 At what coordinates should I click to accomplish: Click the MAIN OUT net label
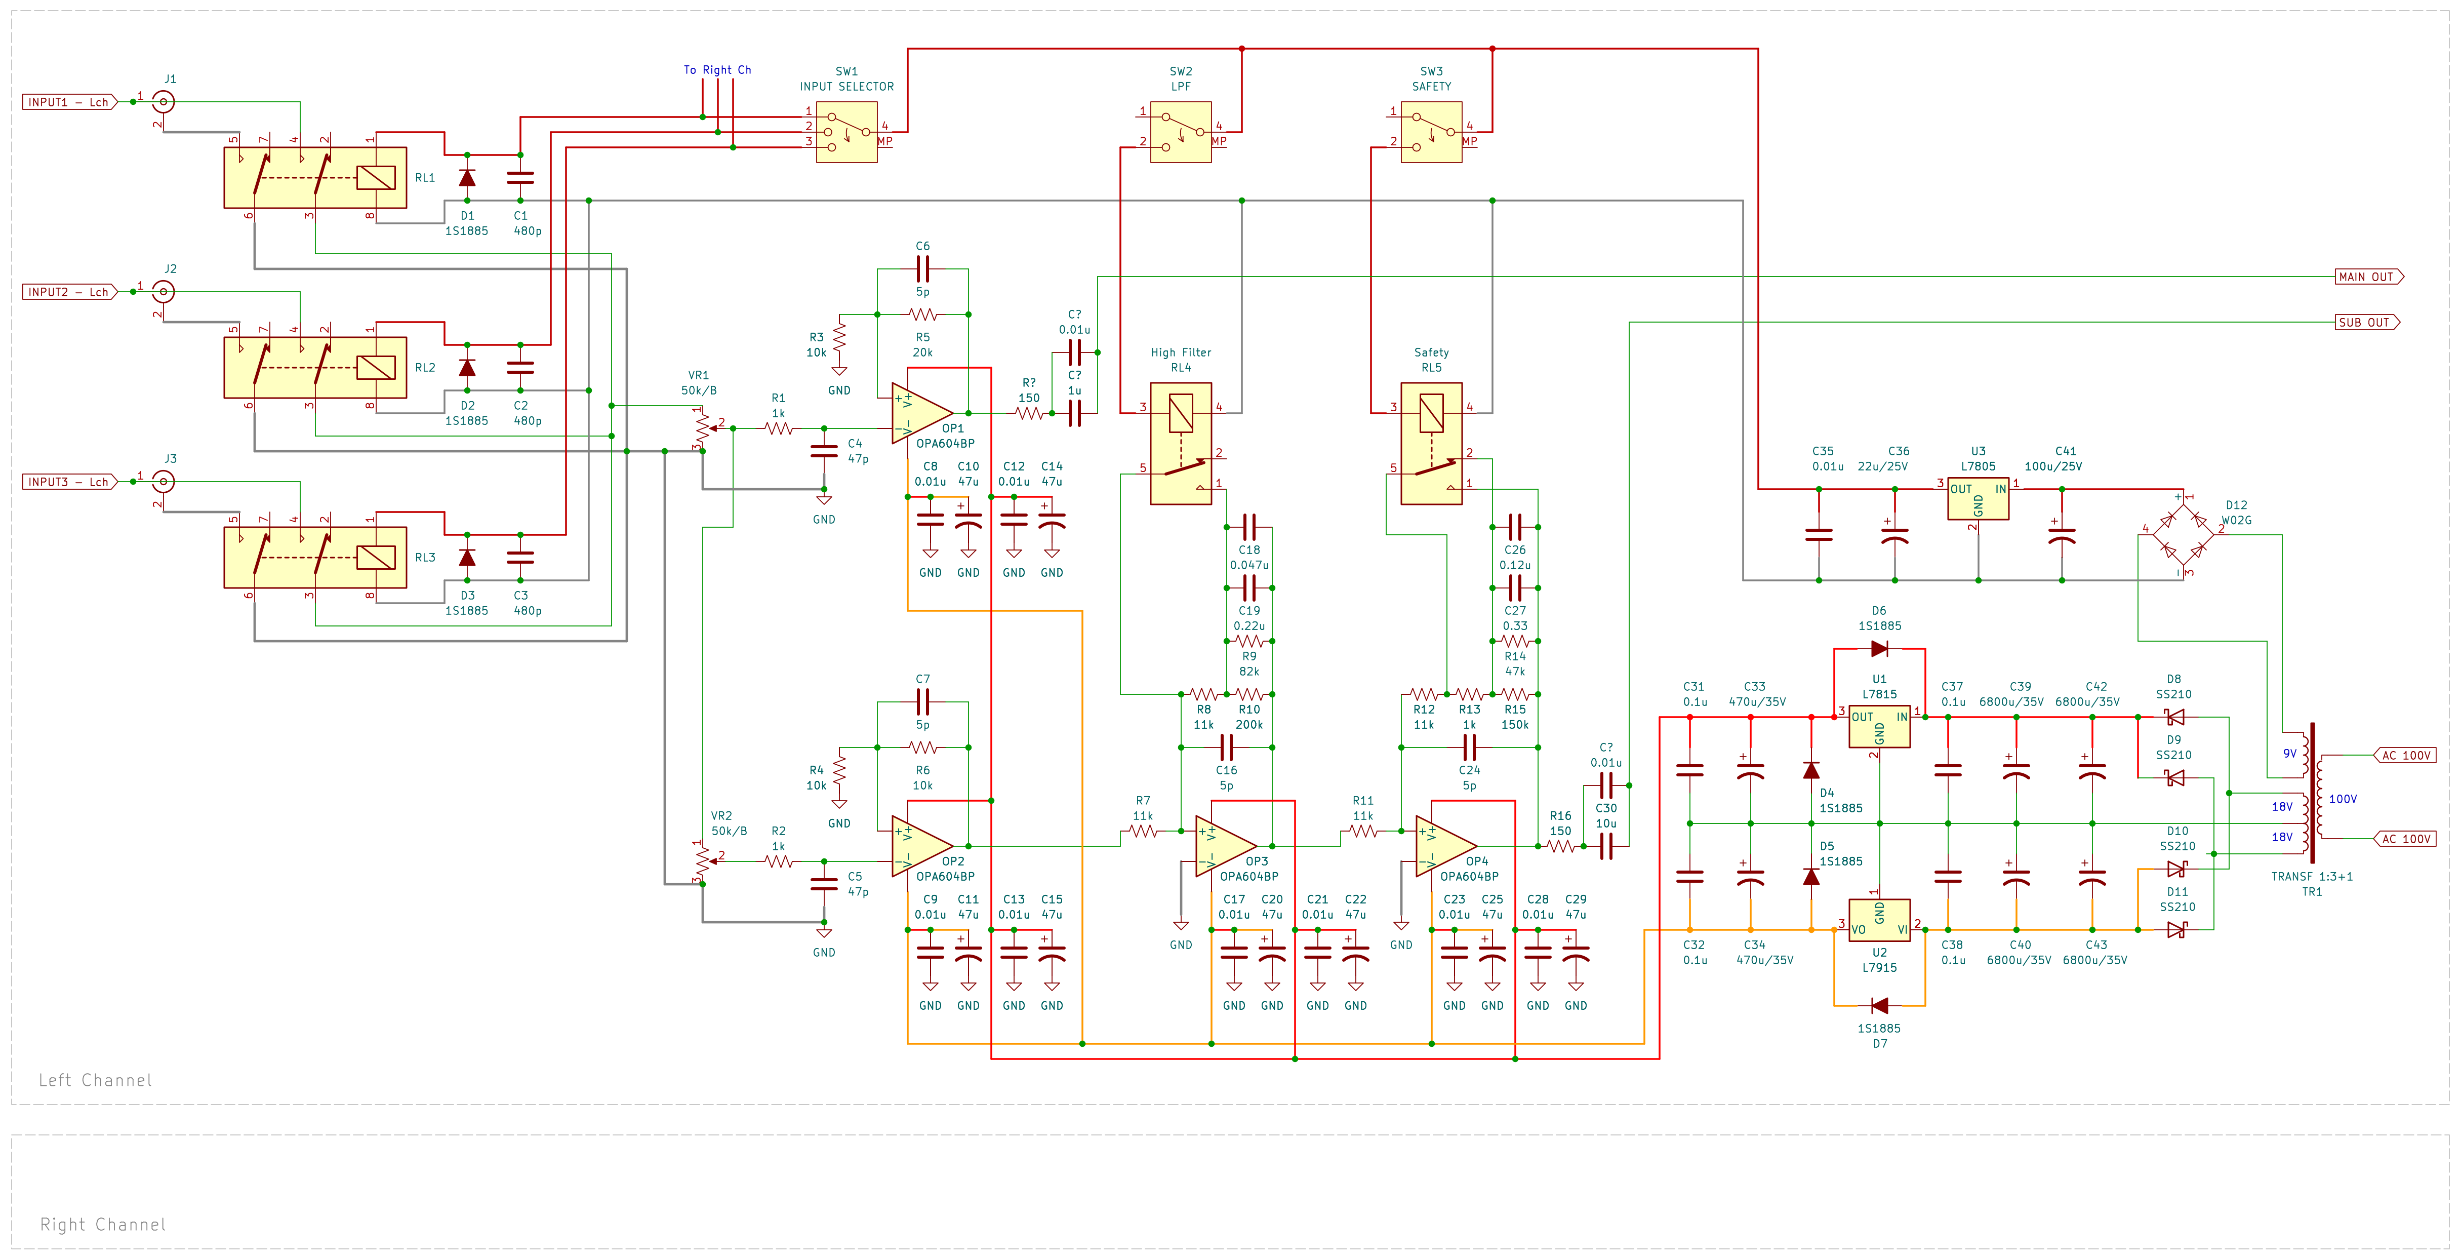[2369, 277]
